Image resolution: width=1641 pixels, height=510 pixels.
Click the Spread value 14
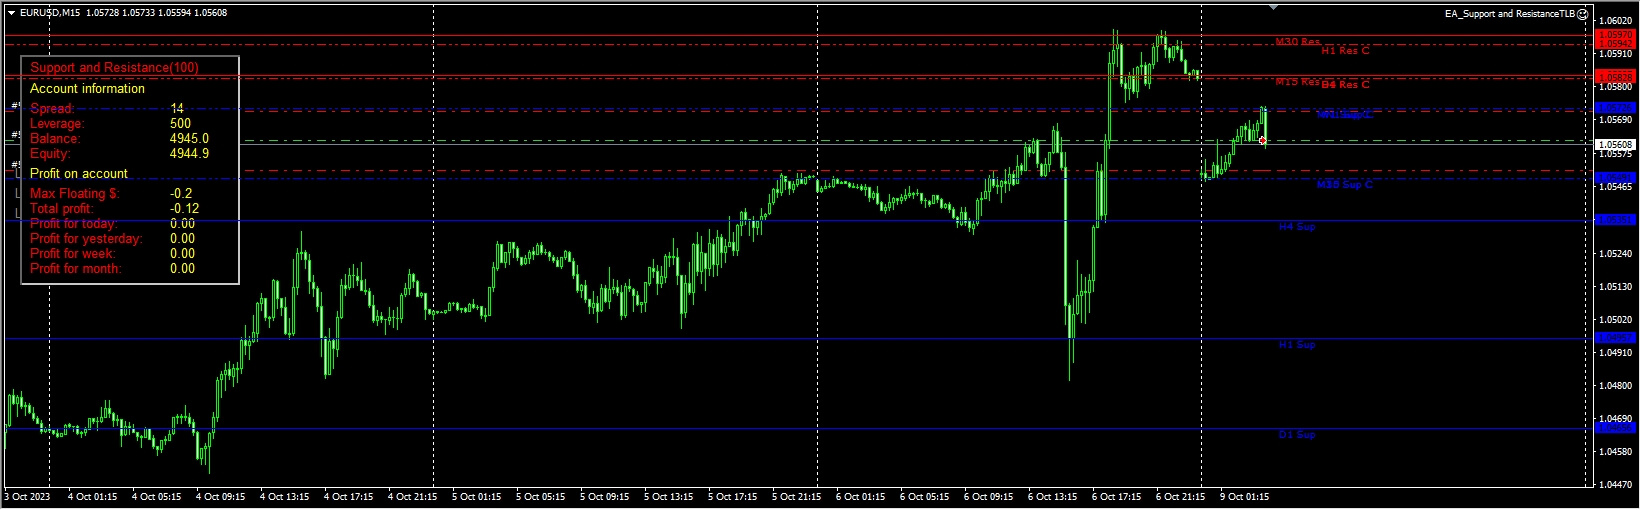click(177, 108)
